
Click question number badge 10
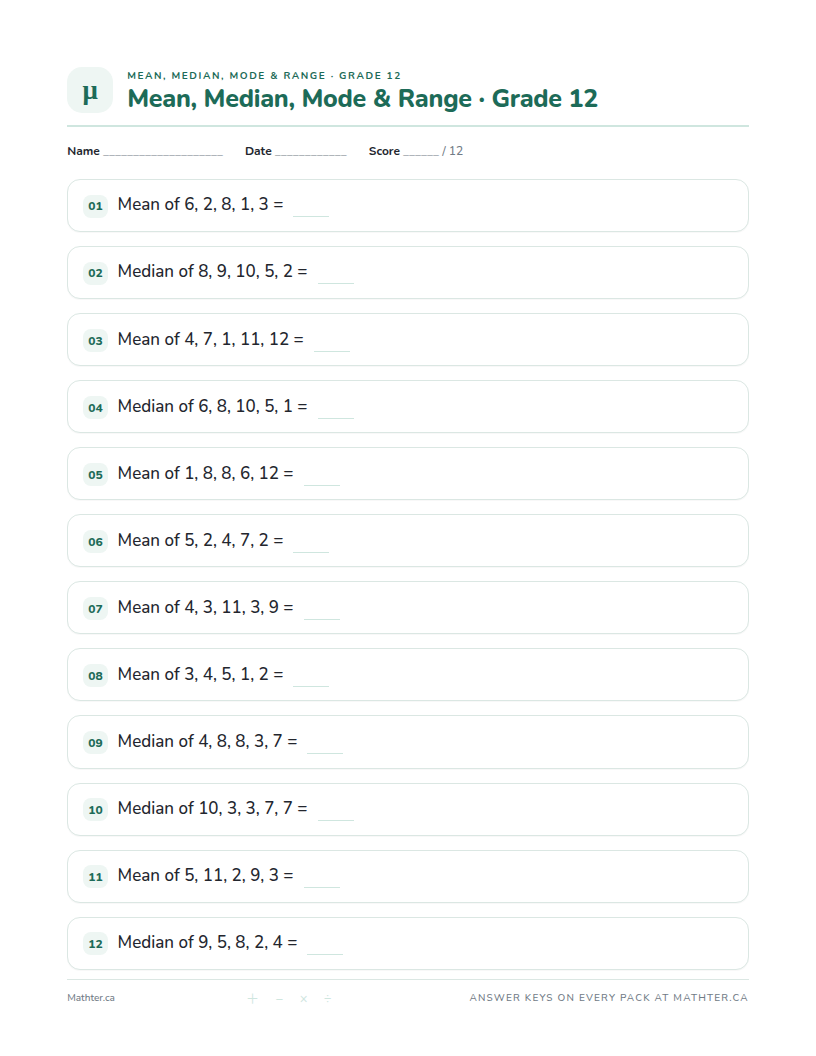pyautogui.click(x=96, y=810)
